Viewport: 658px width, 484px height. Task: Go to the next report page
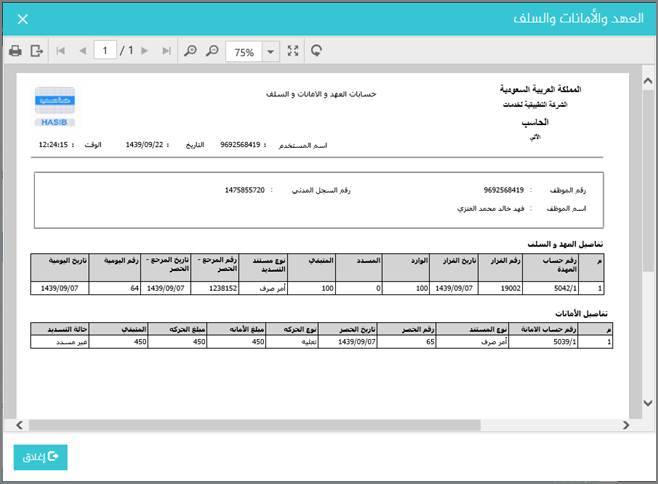tap(145, 51)
